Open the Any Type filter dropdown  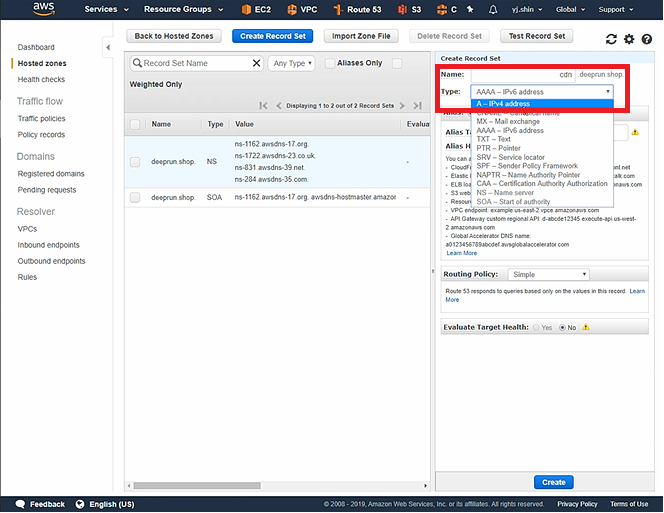(291, 63)
